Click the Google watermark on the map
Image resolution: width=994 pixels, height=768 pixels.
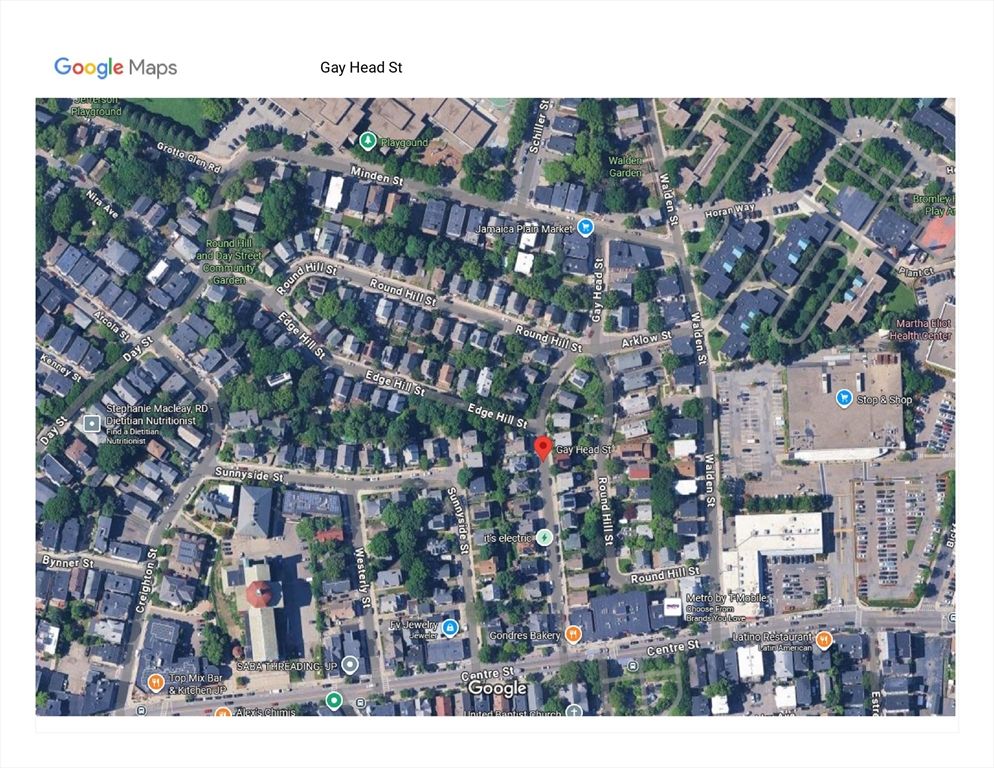tap(497, 689)
